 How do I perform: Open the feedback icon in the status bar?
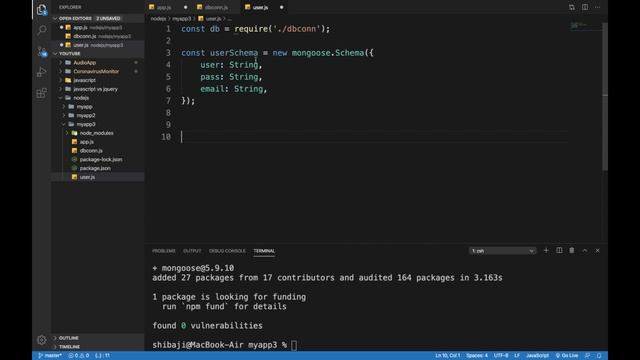[587, 356]
